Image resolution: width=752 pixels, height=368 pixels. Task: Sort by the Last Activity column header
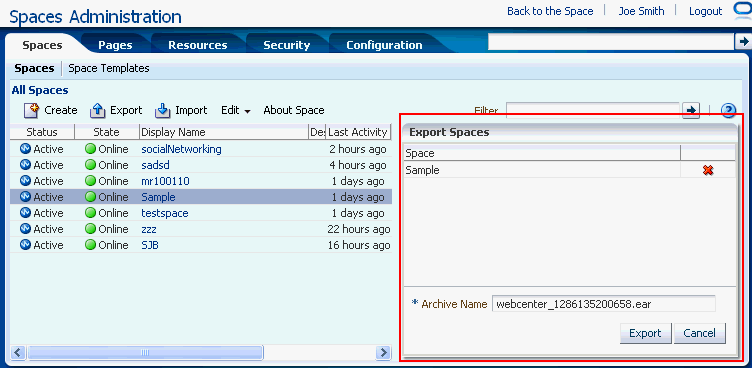pos(358,132)
